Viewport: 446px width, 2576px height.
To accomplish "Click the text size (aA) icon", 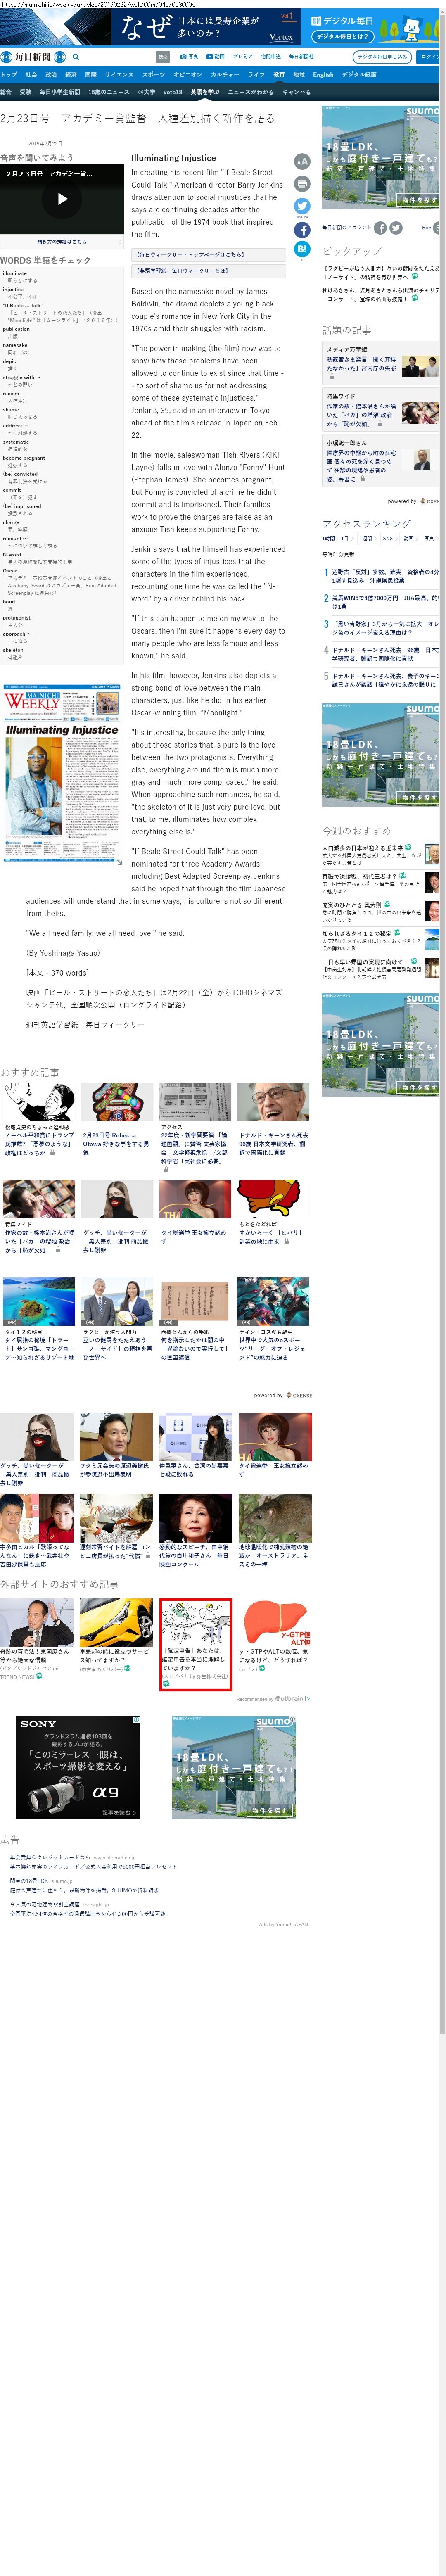I will (x=301, y=162).
